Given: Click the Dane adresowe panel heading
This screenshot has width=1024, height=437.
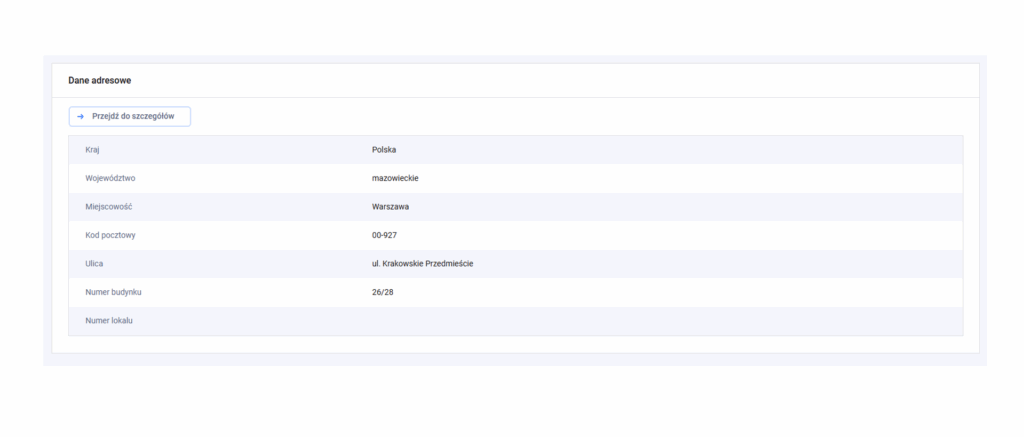Looking at the screenshot, I should [x=100, y=80].
